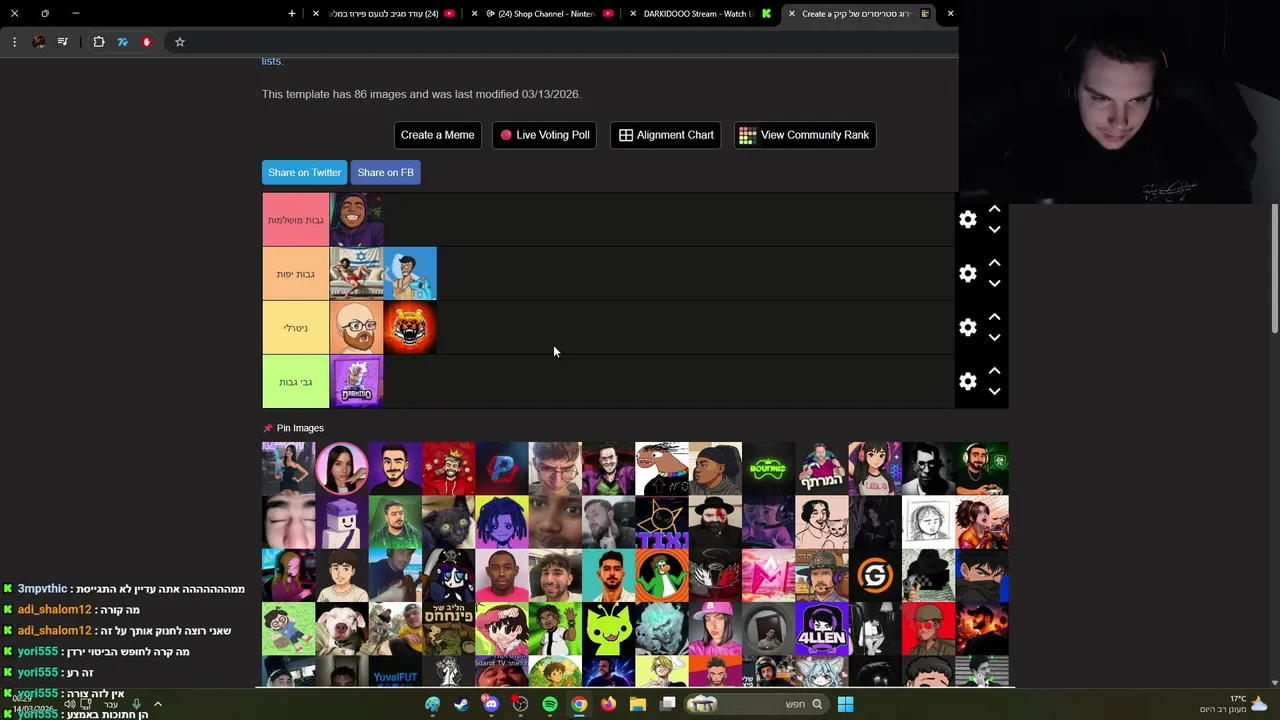This screenshot has width=1280, height=720.
Task: Share on FB
Action: [385, 172]
